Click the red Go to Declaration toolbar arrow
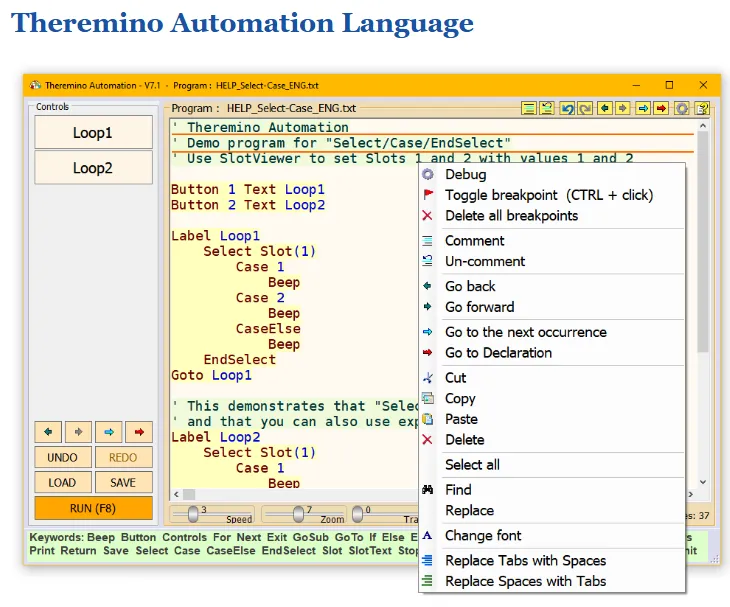 point(661,108)
